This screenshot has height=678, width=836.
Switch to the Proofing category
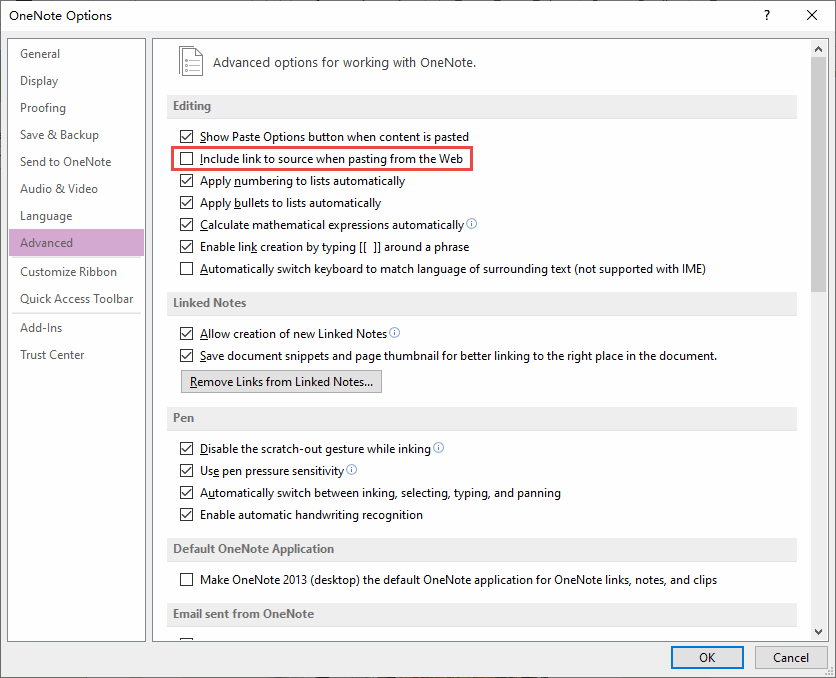(76, 108)
